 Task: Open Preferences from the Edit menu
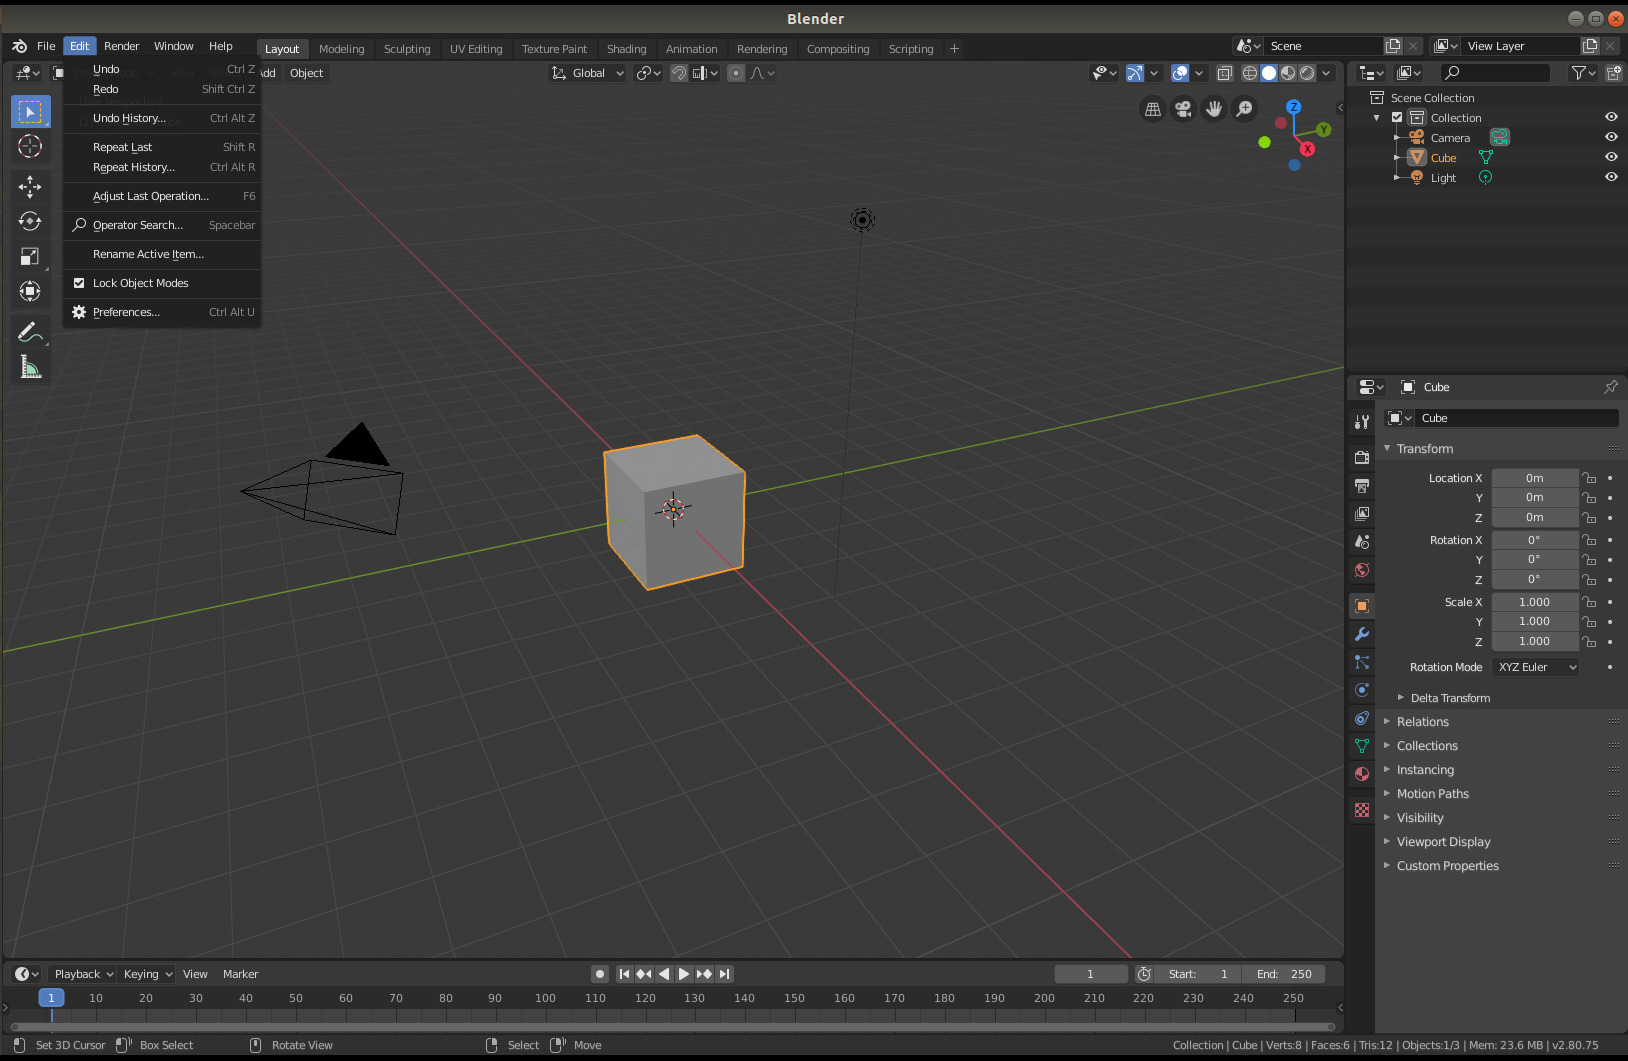[126, 312]
